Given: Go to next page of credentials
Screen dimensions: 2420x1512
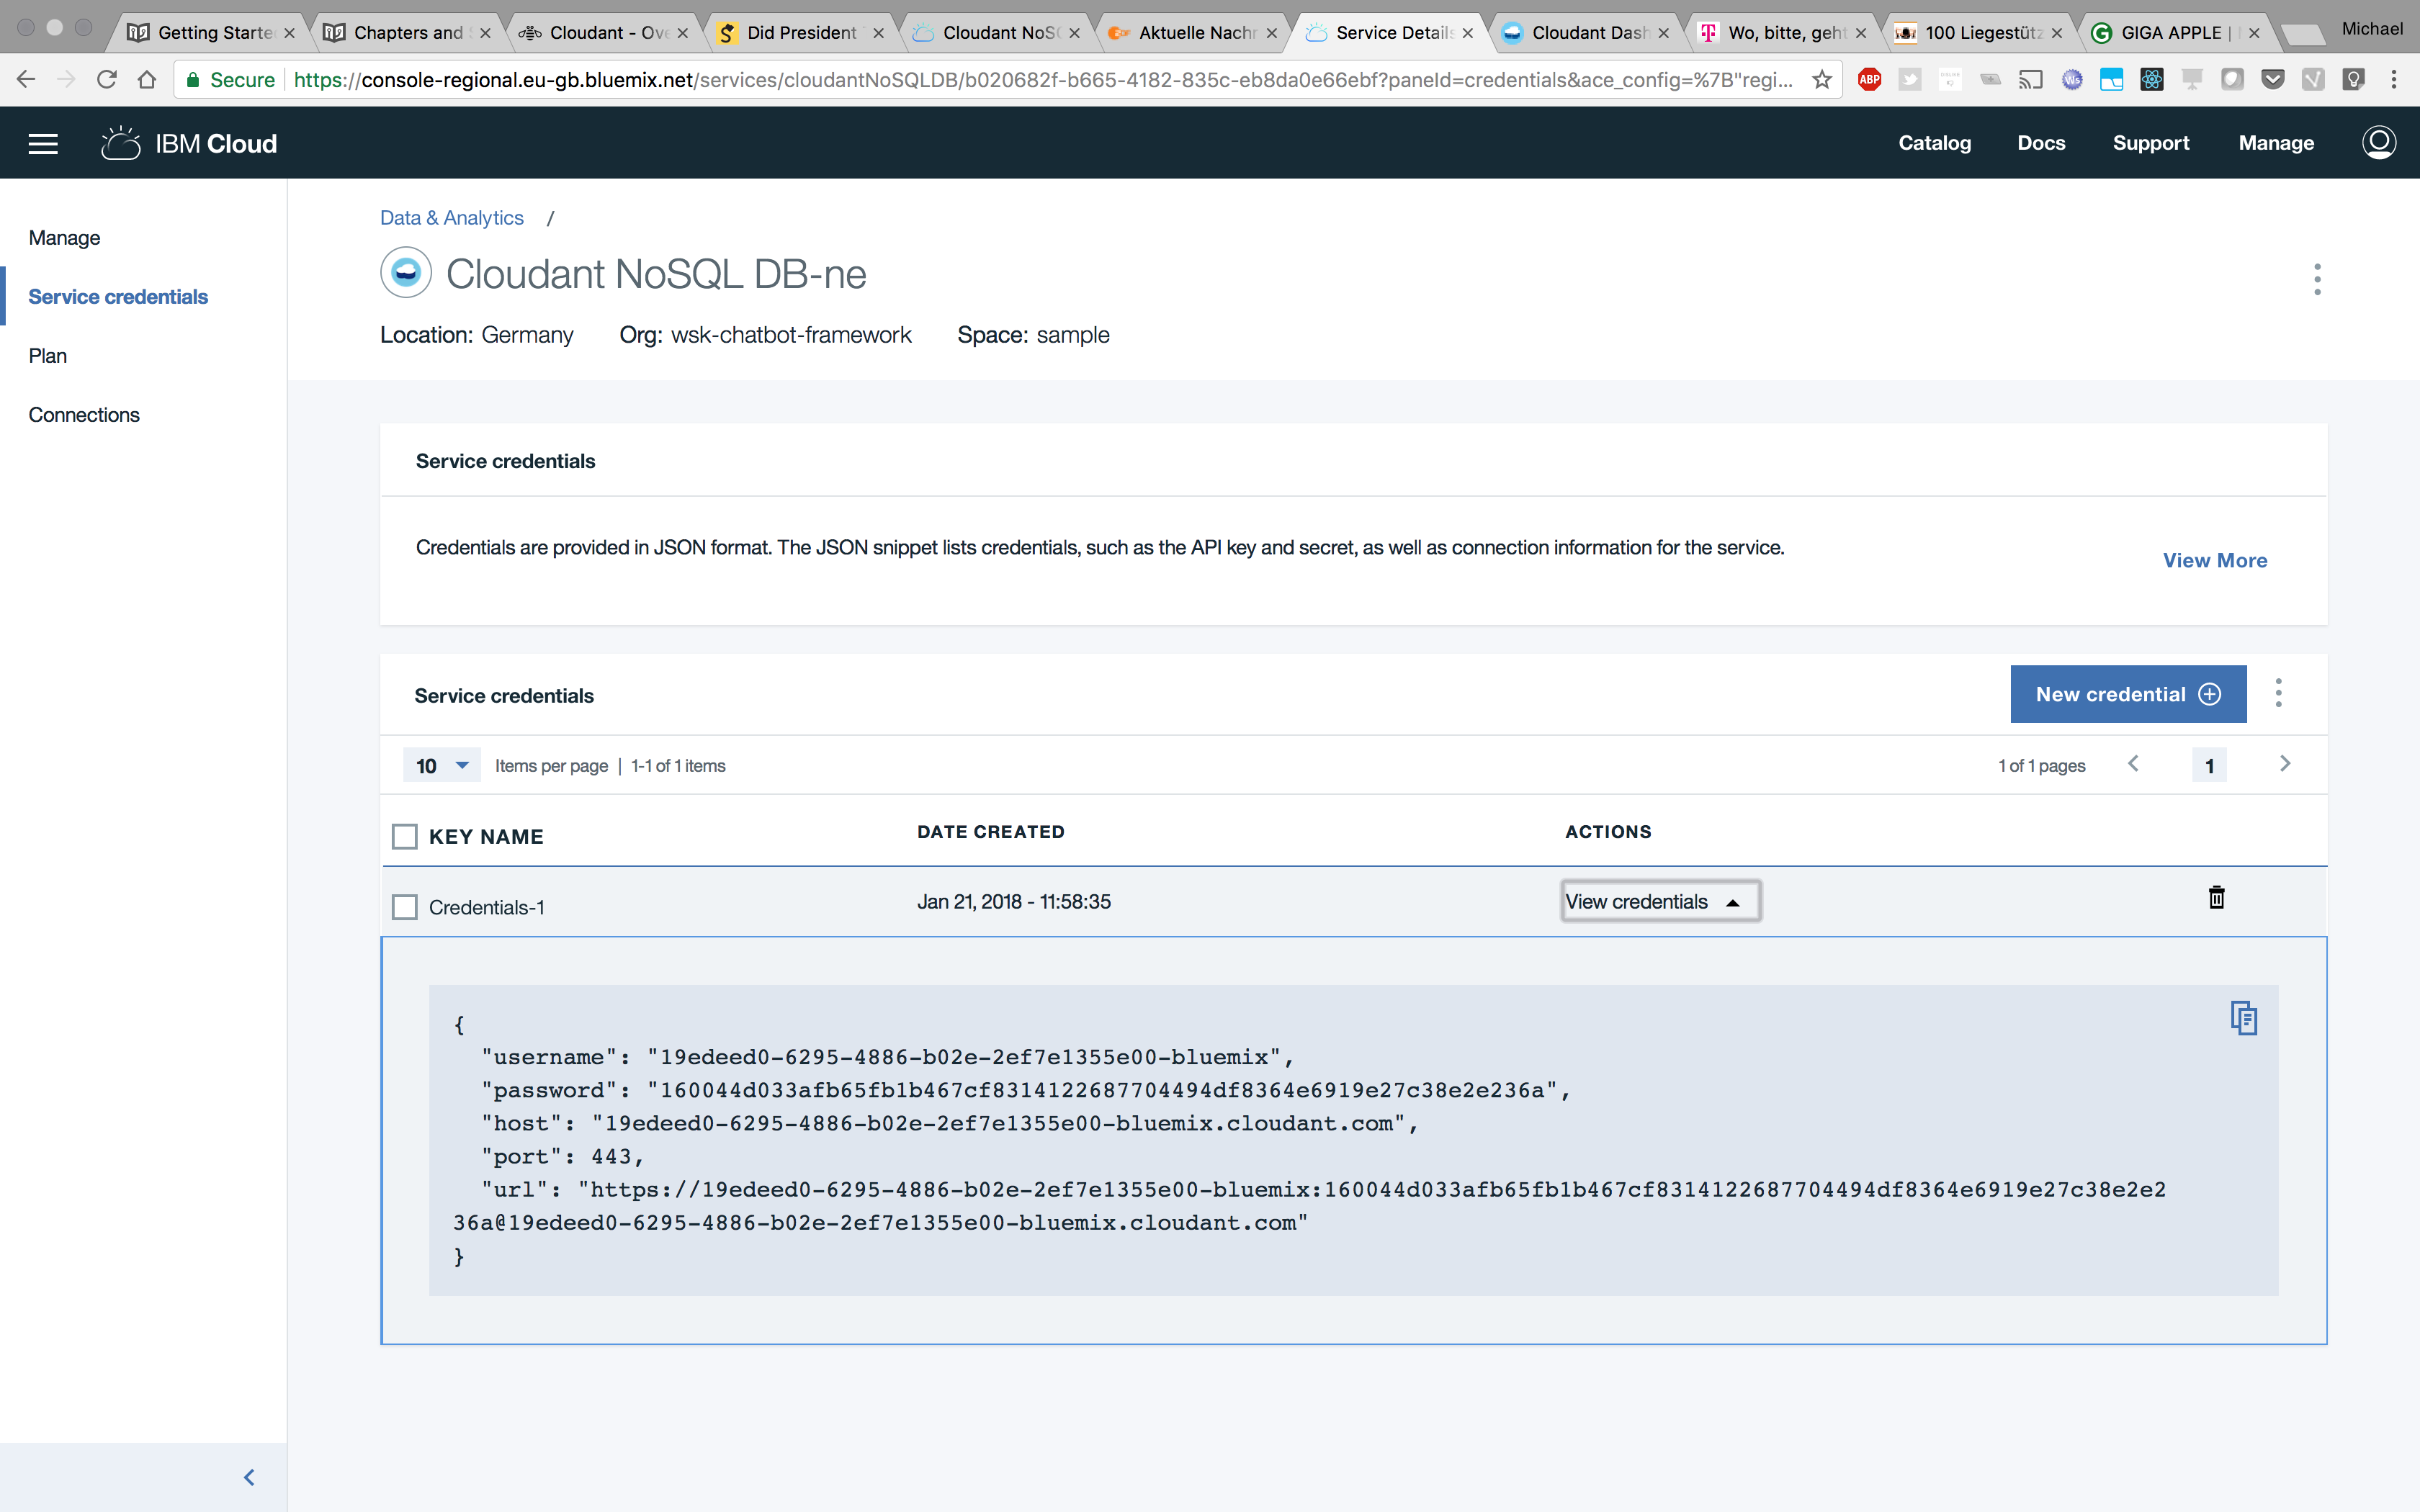Looking at the screenshot, I should pyautogui.click(x=2285, y=764).
